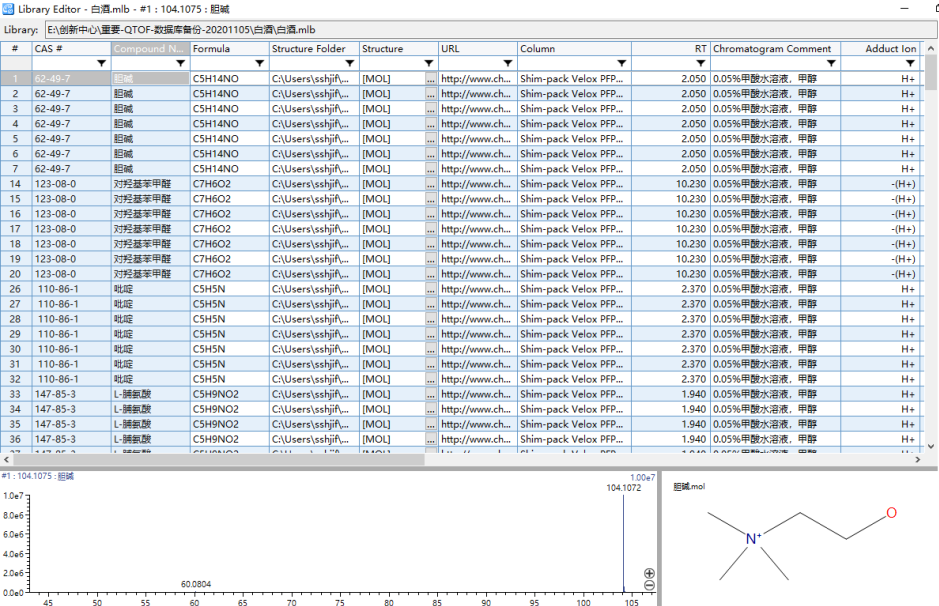This screenshot has width=939, height=606.
Task: Open structure browse button in row 14
Action: click(x=431, y=184)
